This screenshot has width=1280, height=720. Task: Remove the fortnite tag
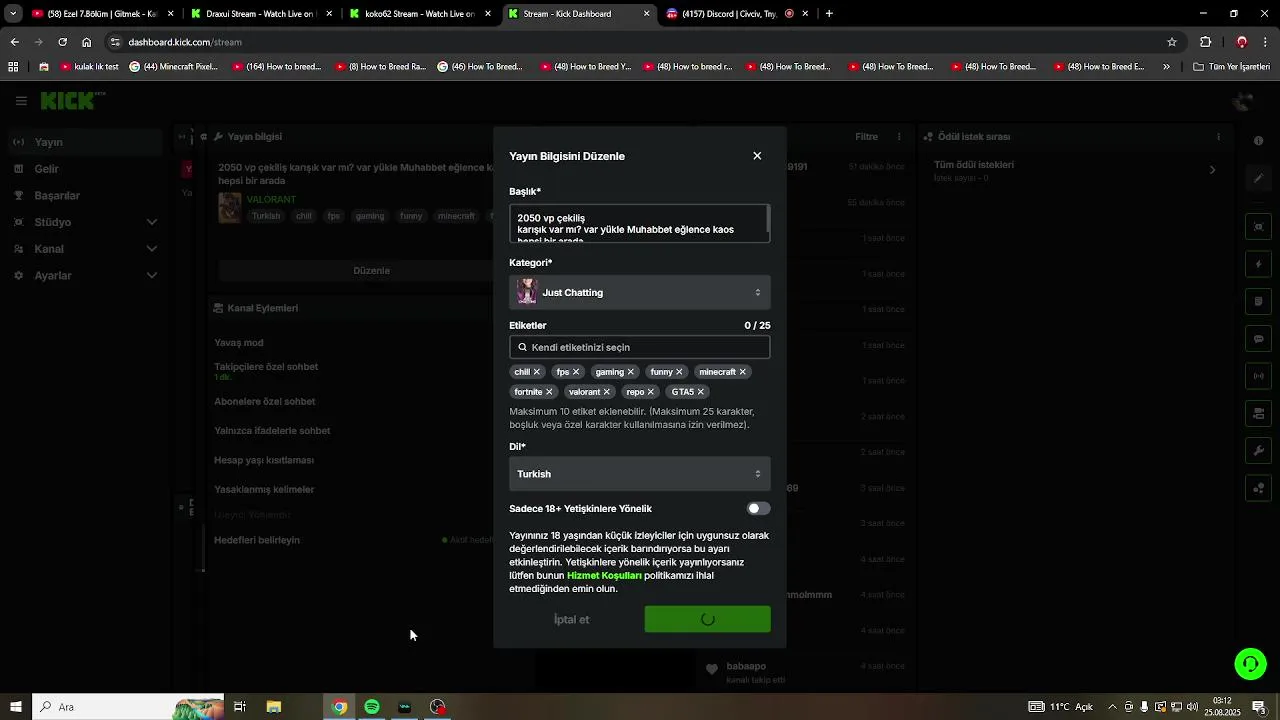[549, 392]
